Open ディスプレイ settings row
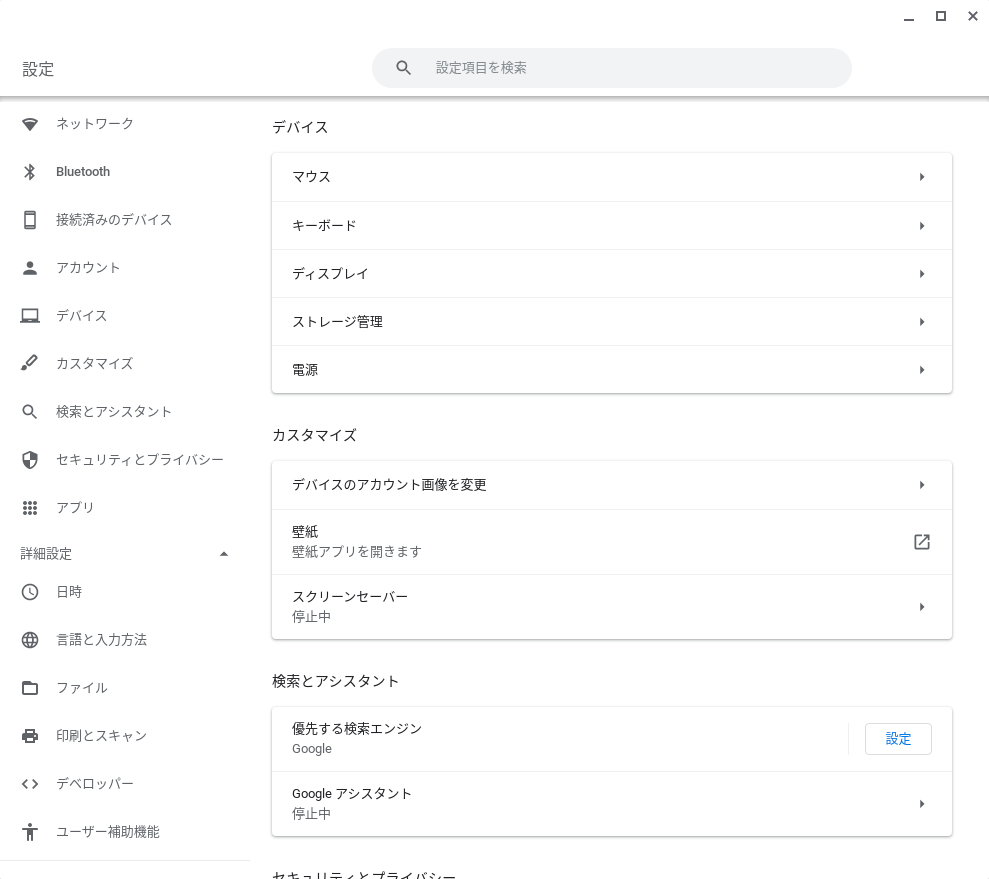Screen dimensions: 989x879 click(x=612, y=274)
